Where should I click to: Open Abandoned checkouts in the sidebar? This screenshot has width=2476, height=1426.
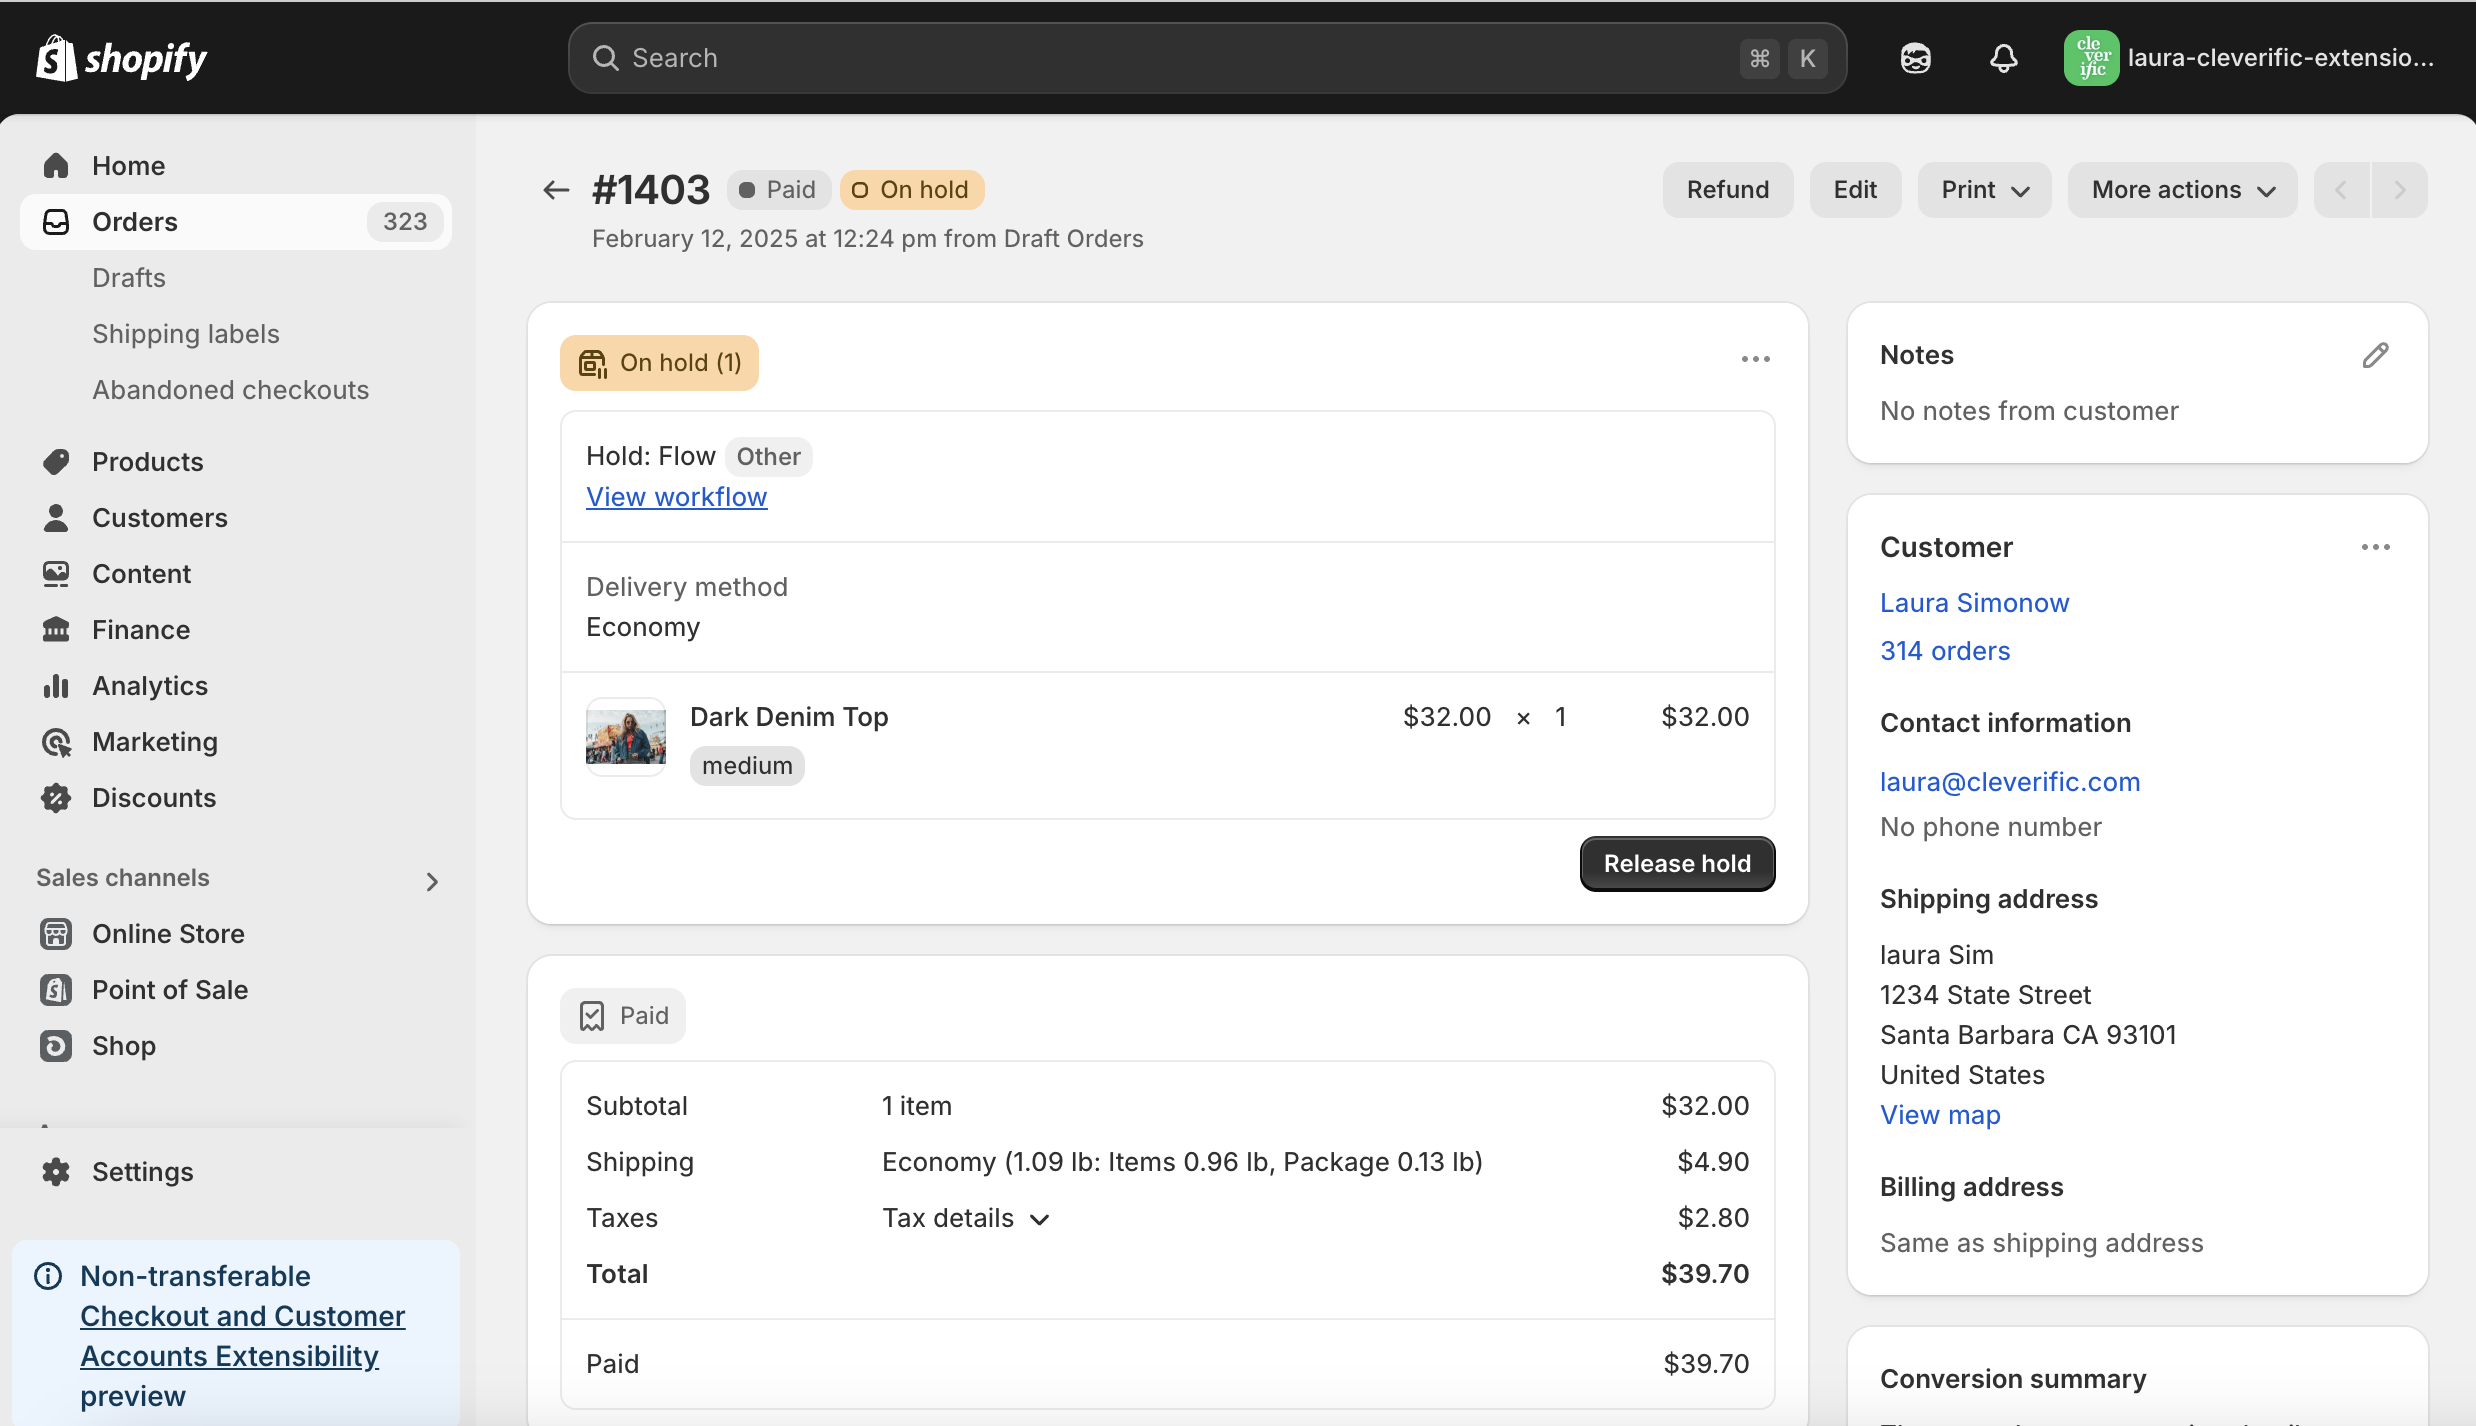[x=231, y=389]
